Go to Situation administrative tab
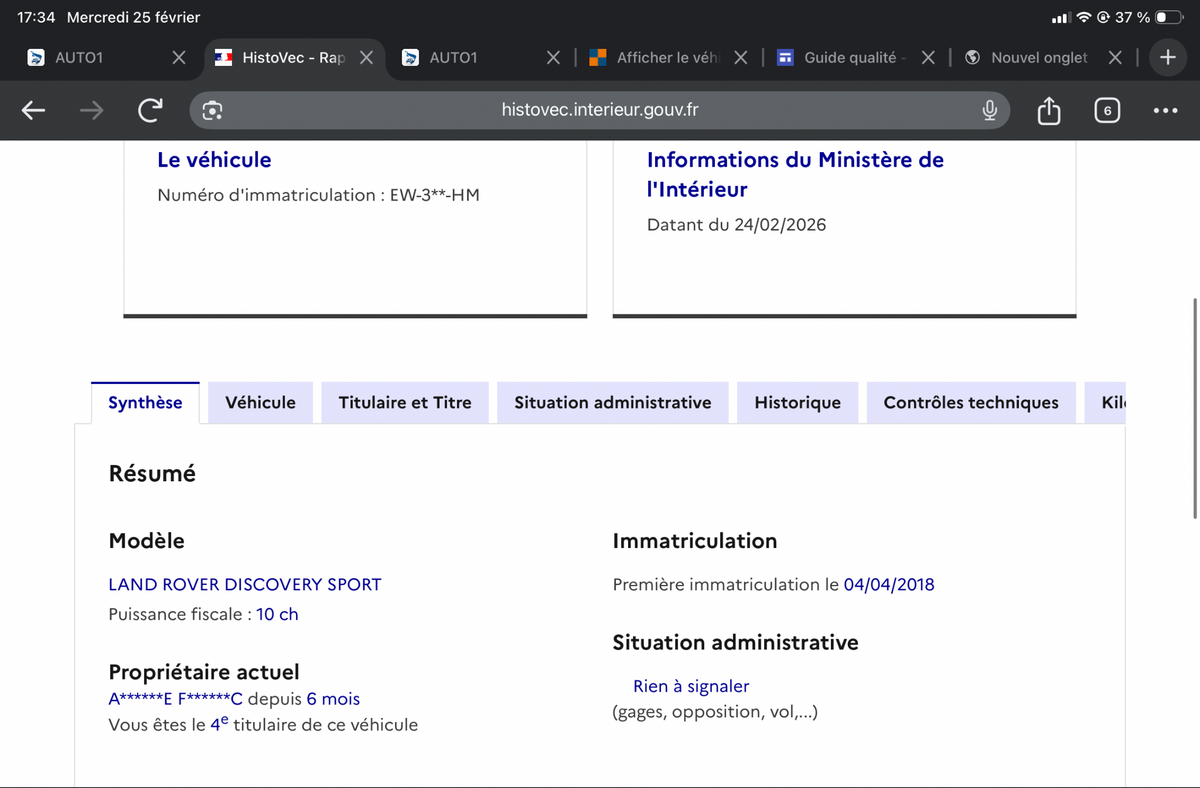The width and height of the screenshot is (1200, 788). 612,403
